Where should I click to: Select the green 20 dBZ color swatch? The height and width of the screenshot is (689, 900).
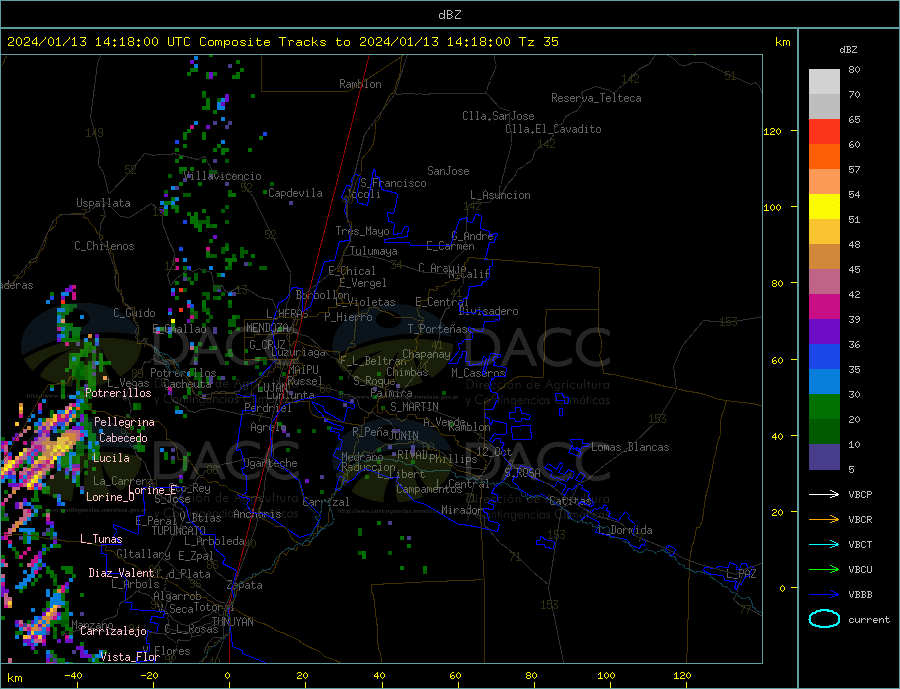click(x=824, y=407)
